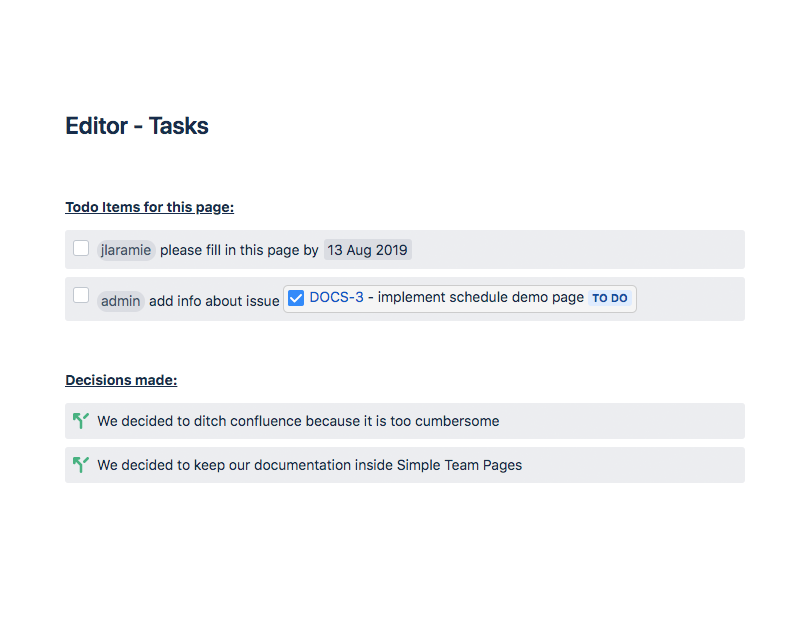
Task: Click 'implement schedule demo page' issue summary
Action: click(x=481, y=297)
